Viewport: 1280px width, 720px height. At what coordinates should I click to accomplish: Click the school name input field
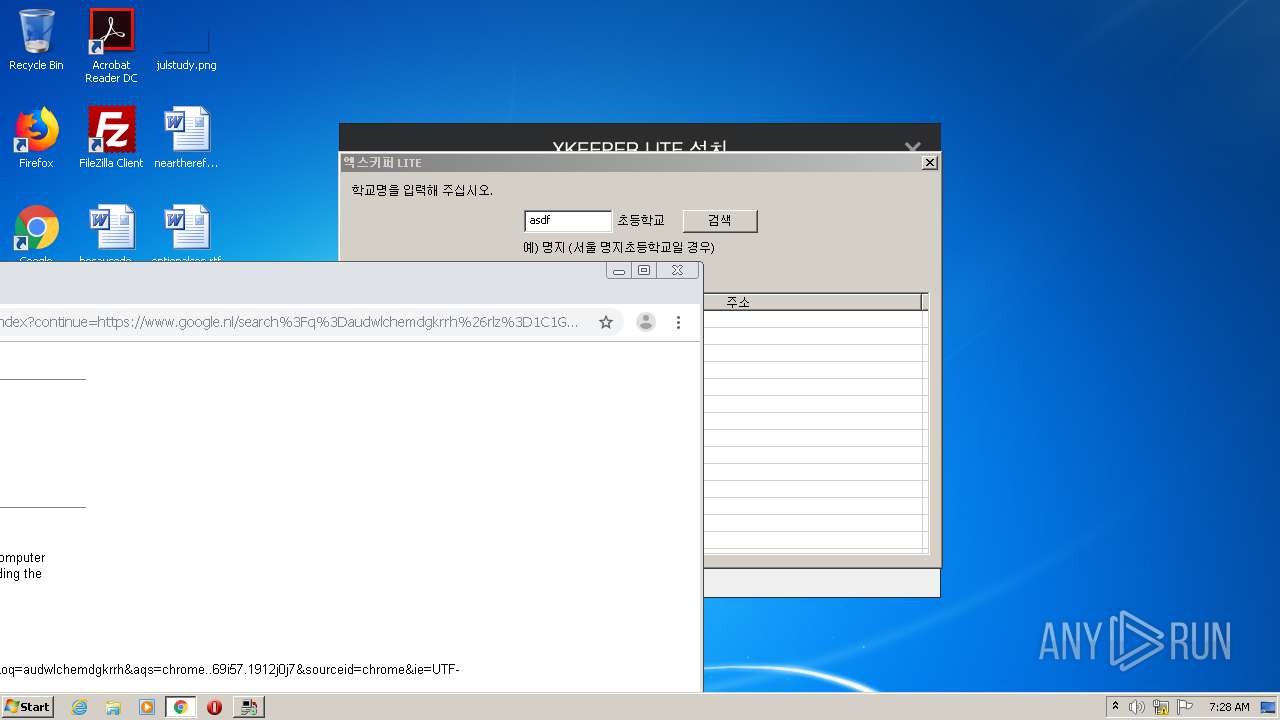coord(567,221)
